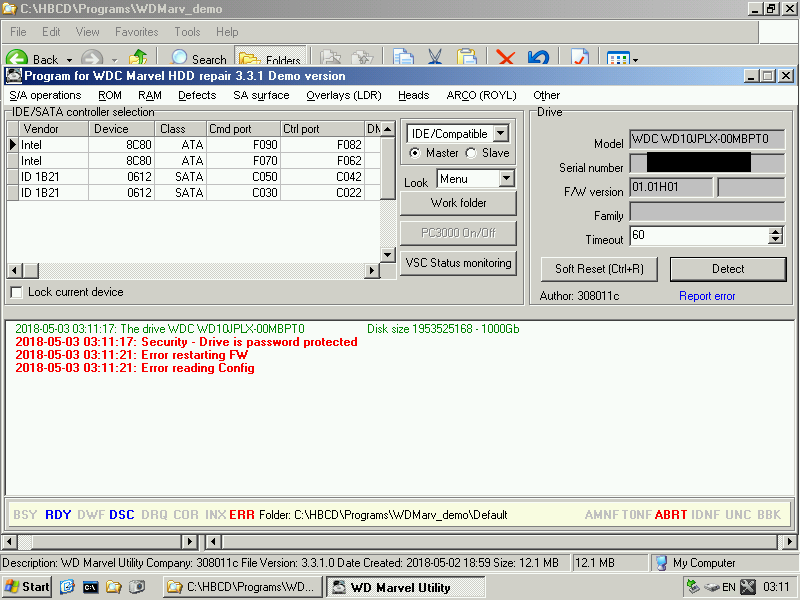Launch Internet Explorer from quick launch
Image resolution: width=800 pixels, height=600 pixels.
point(67,587)
